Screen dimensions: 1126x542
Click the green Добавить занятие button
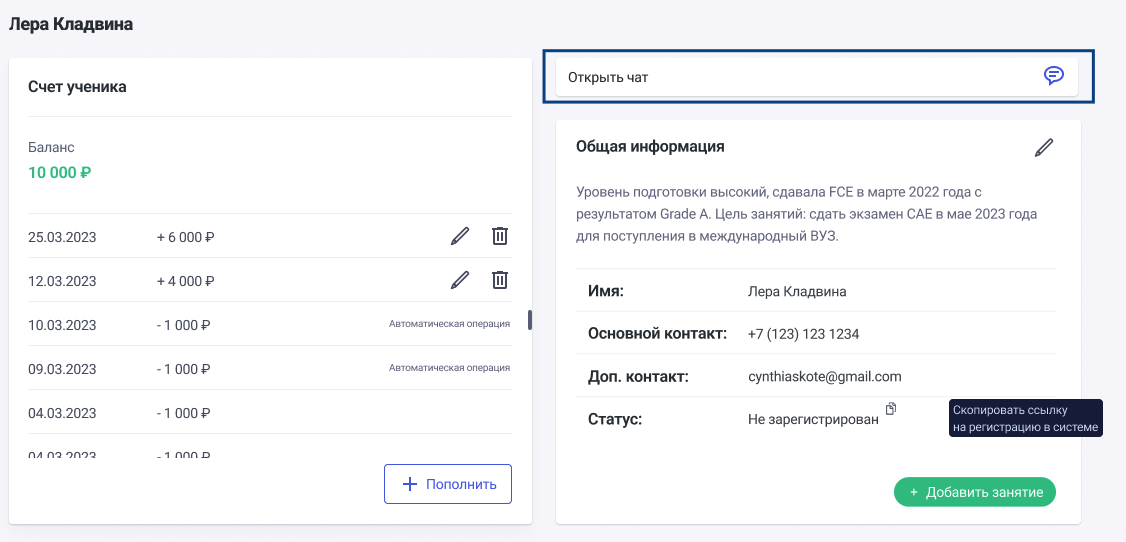(975, 492)
